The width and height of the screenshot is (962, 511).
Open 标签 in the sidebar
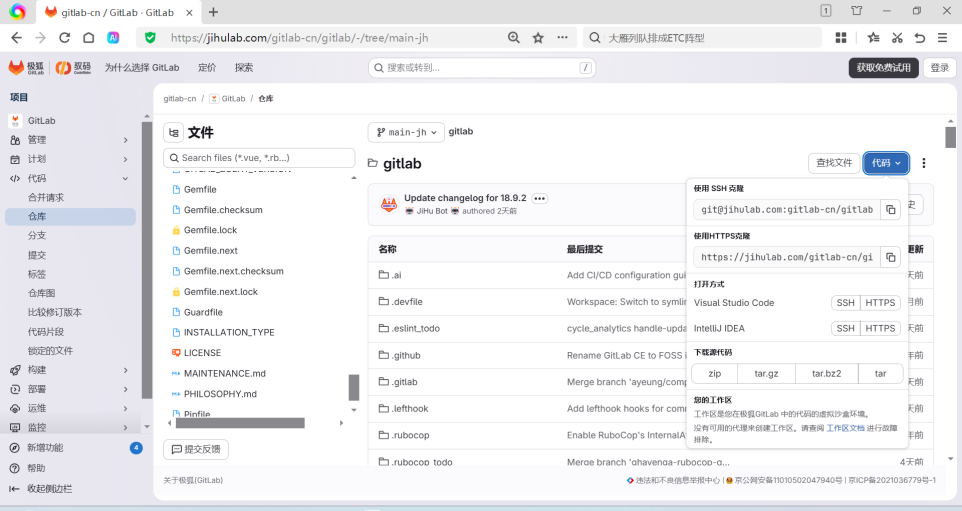(x=37, y=274)
